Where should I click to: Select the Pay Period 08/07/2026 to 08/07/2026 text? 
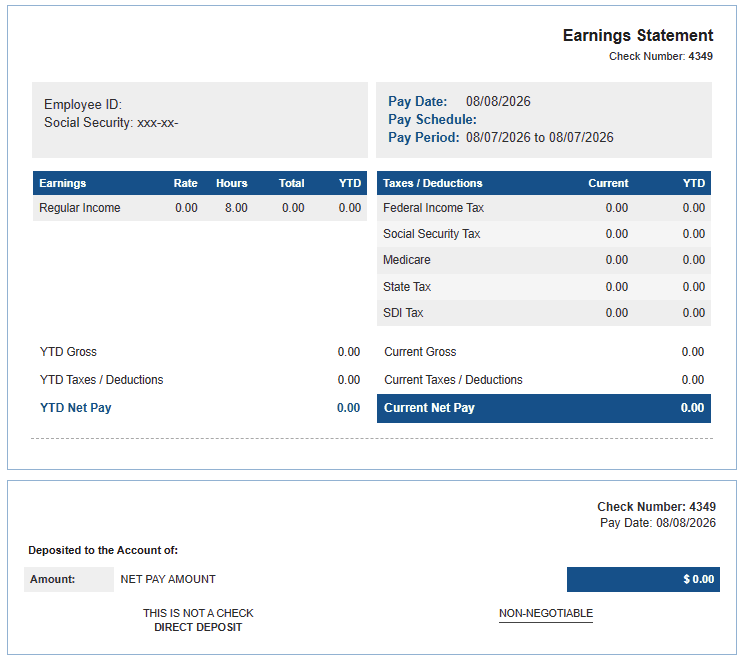click(500, 137)
